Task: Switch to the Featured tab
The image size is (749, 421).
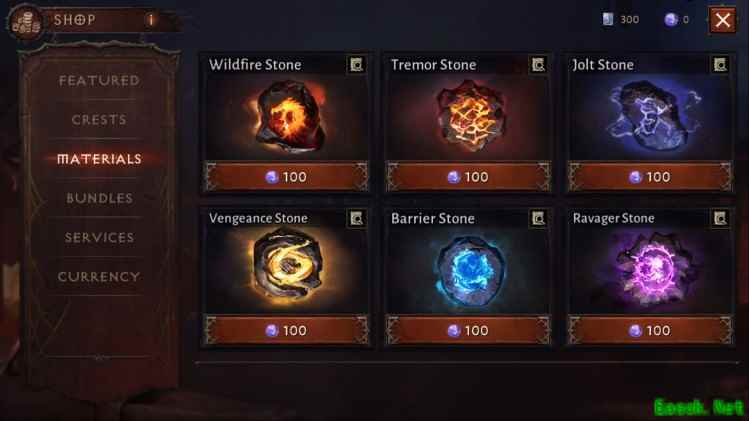Action: pos(99,80)
